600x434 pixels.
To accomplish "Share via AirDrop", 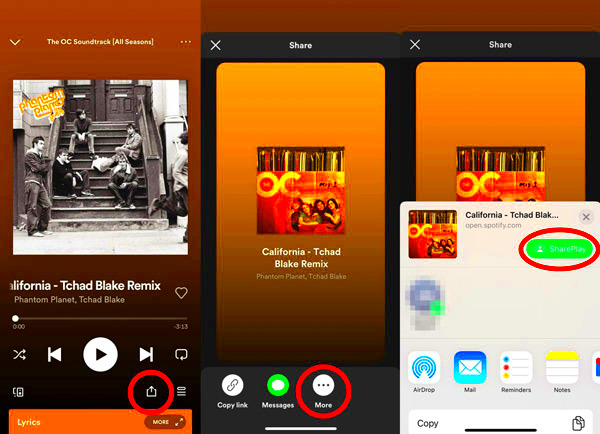I will (x=424, y=372).
